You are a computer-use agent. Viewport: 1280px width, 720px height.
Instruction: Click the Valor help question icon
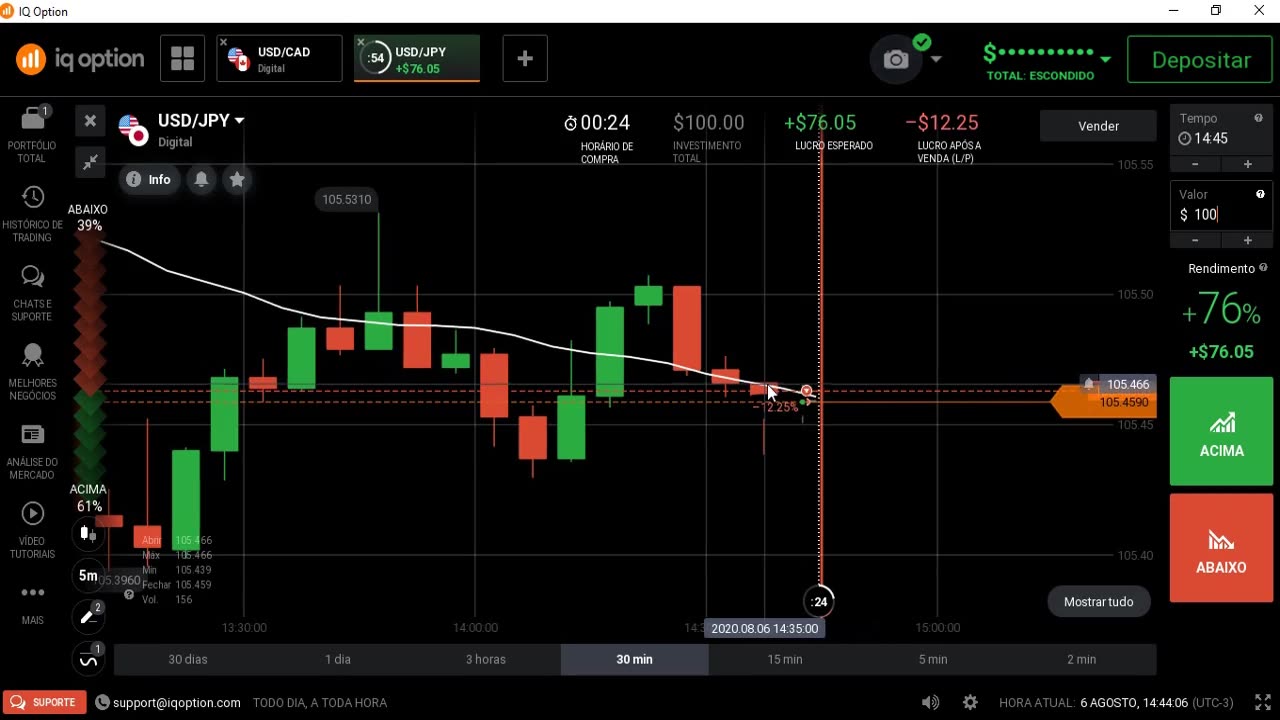point(1260,194)
